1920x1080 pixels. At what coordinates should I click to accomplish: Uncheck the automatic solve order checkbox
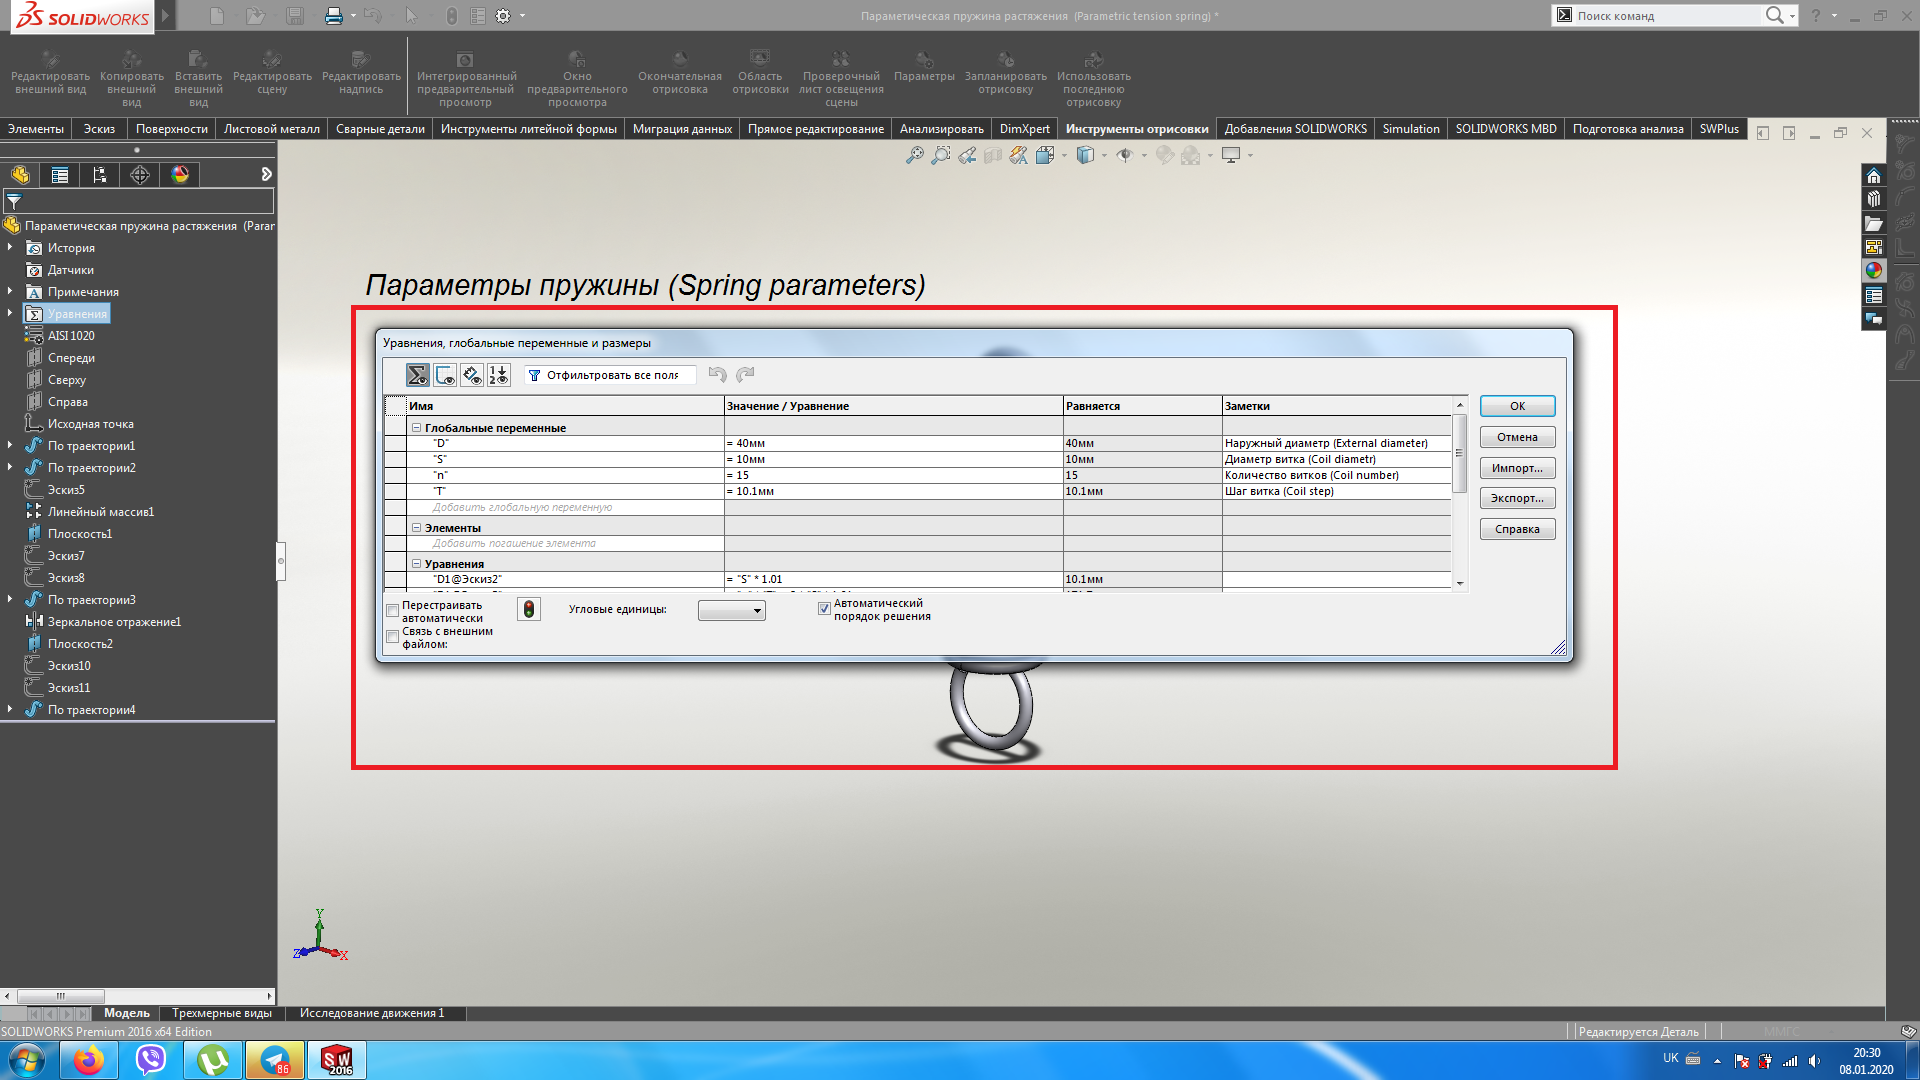(x=824, y=608)
